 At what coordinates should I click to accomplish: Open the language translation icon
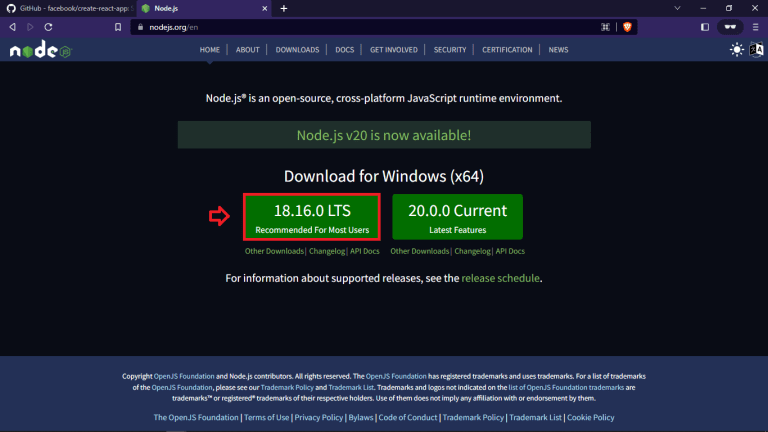(x=756, y=50)
